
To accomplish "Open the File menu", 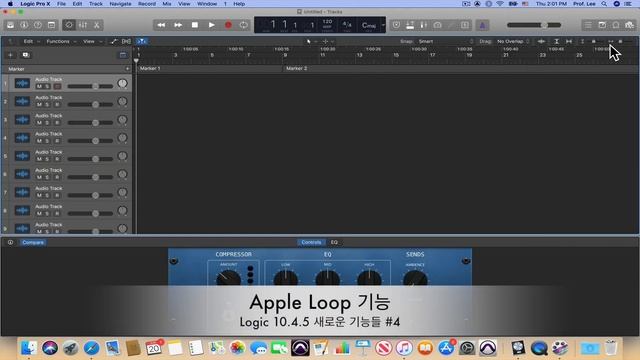I will (x=61, y=4).
